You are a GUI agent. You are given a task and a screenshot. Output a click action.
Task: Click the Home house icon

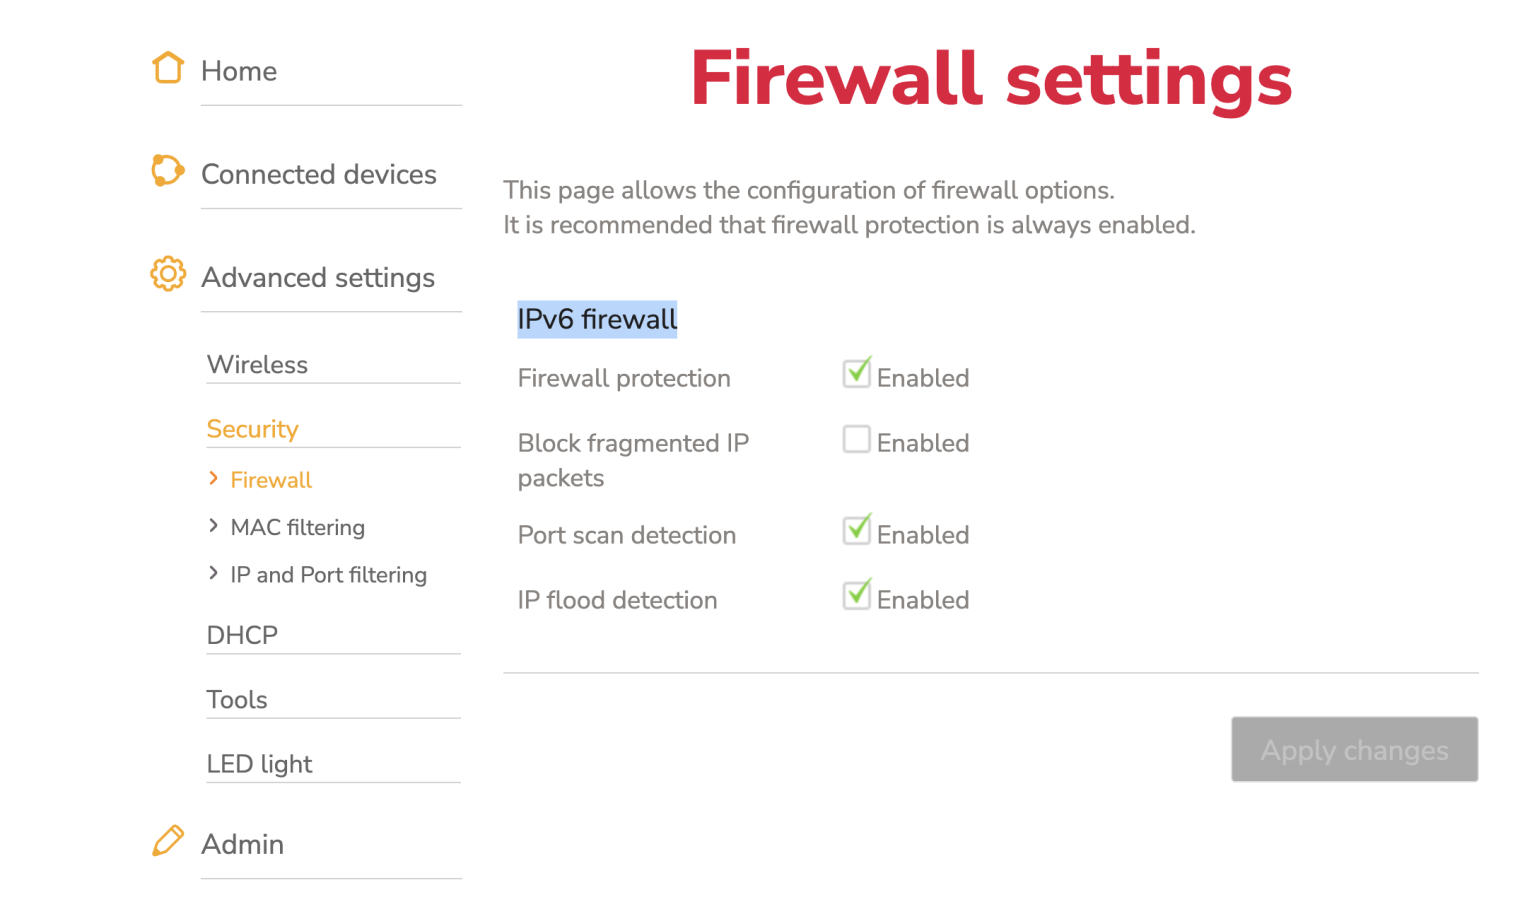pos(168,68)
